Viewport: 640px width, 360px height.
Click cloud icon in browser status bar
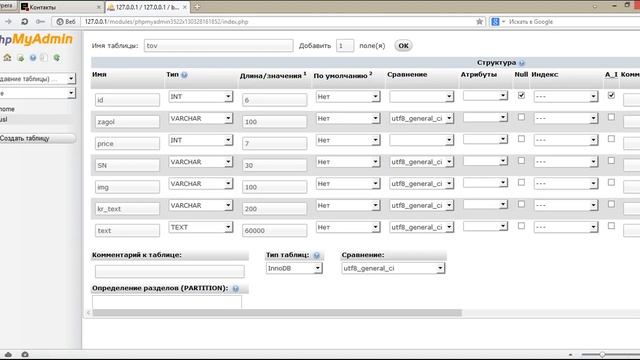click(x=8, y=354)
